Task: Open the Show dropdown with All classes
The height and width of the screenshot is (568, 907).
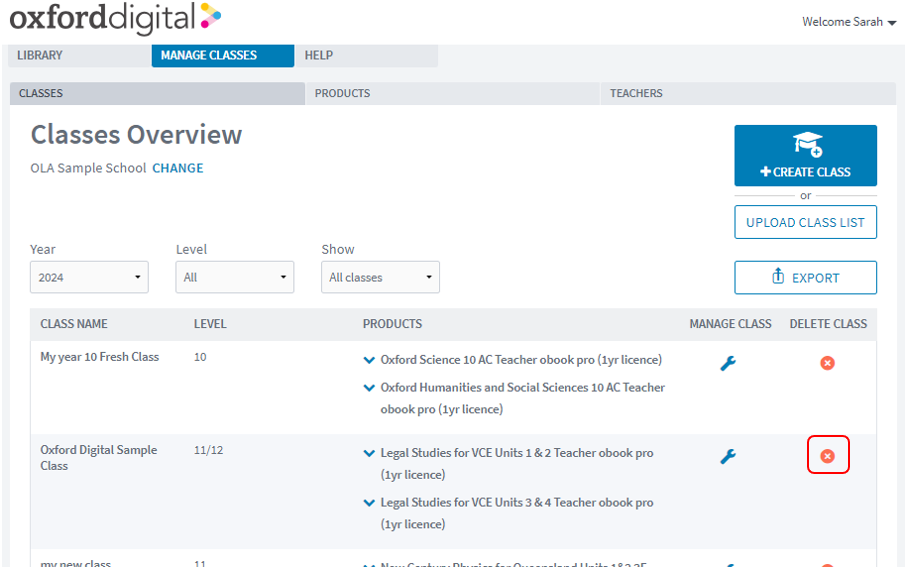Action: click(381, 277)
